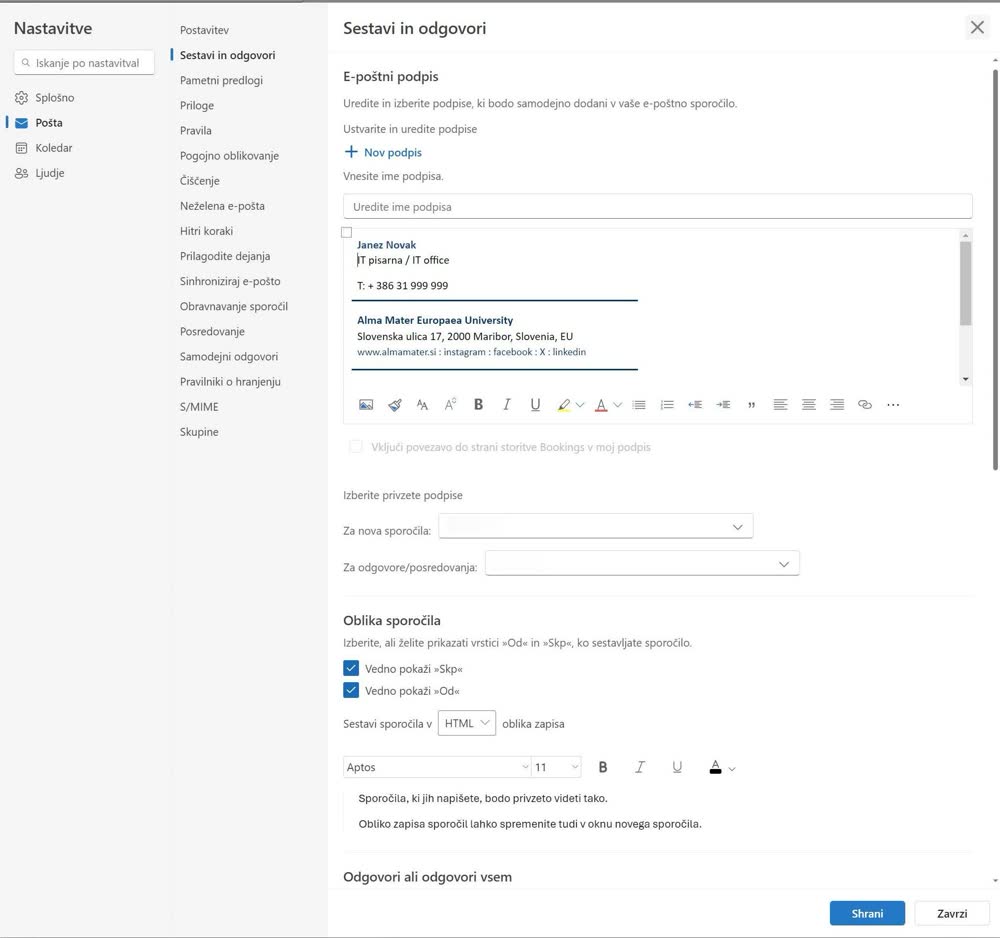Viewport: 1000px width, 938px height.
Task: Toggle the small checkbox above signature text
Action: [346, 232]
